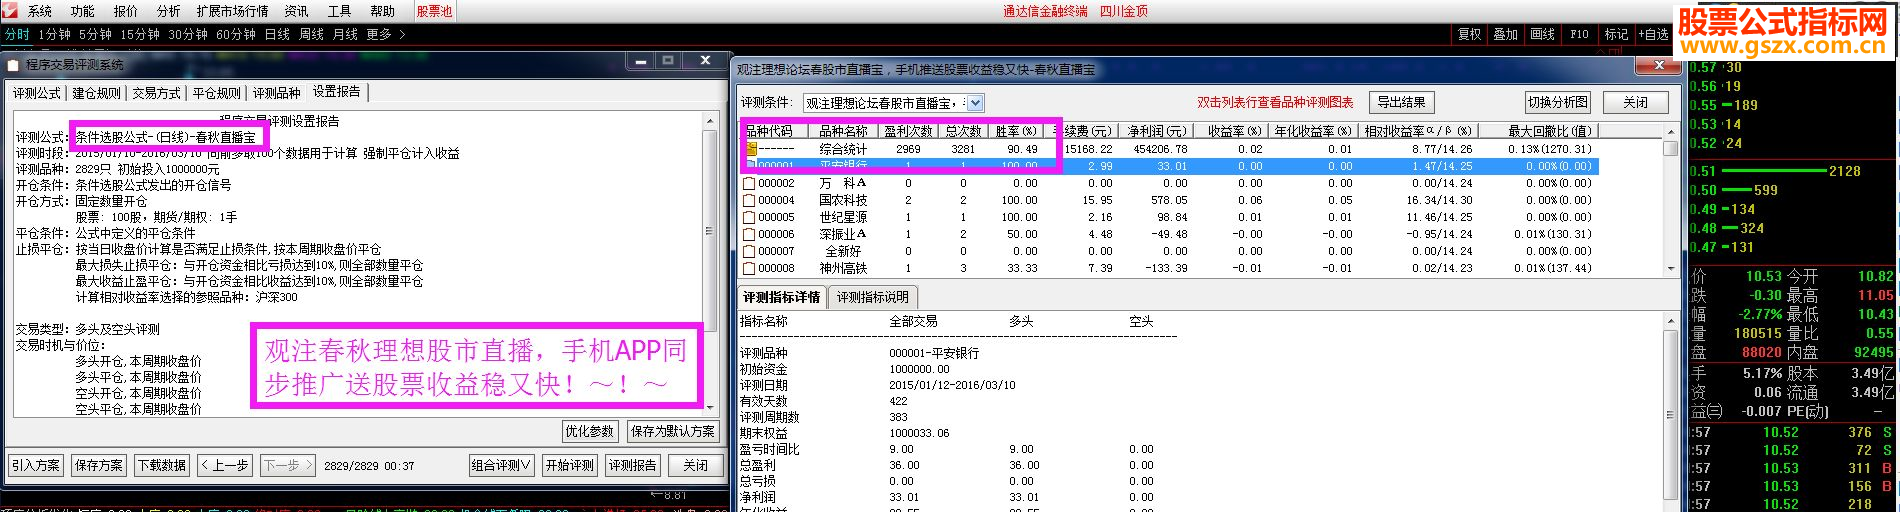The image size is (1900, 512).
Task: Click F10 in chart toolbar
Action: [x=1580, y=34]
